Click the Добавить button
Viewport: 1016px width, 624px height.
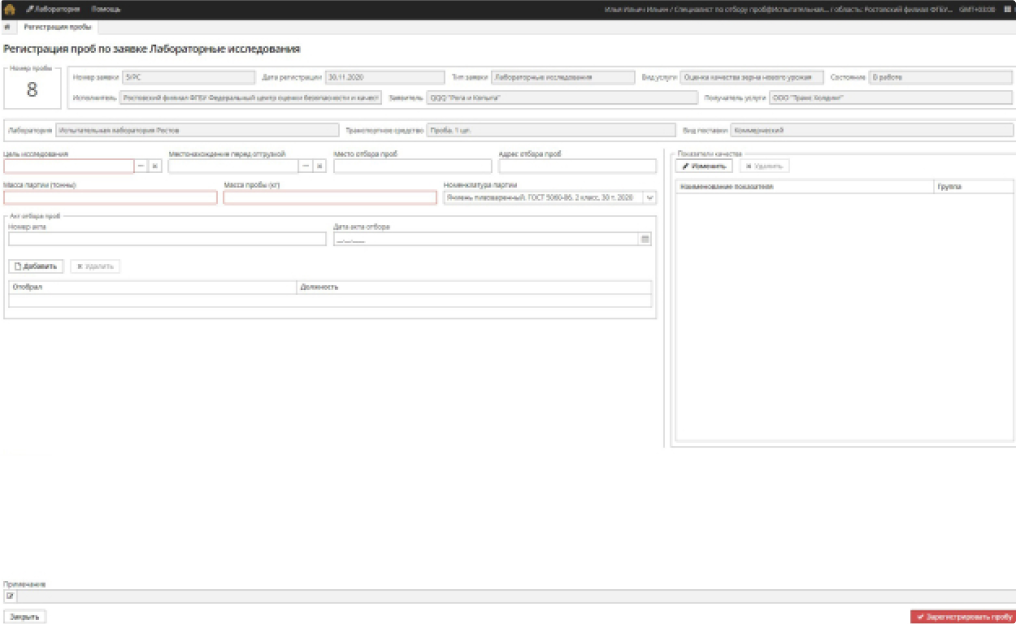36,266
